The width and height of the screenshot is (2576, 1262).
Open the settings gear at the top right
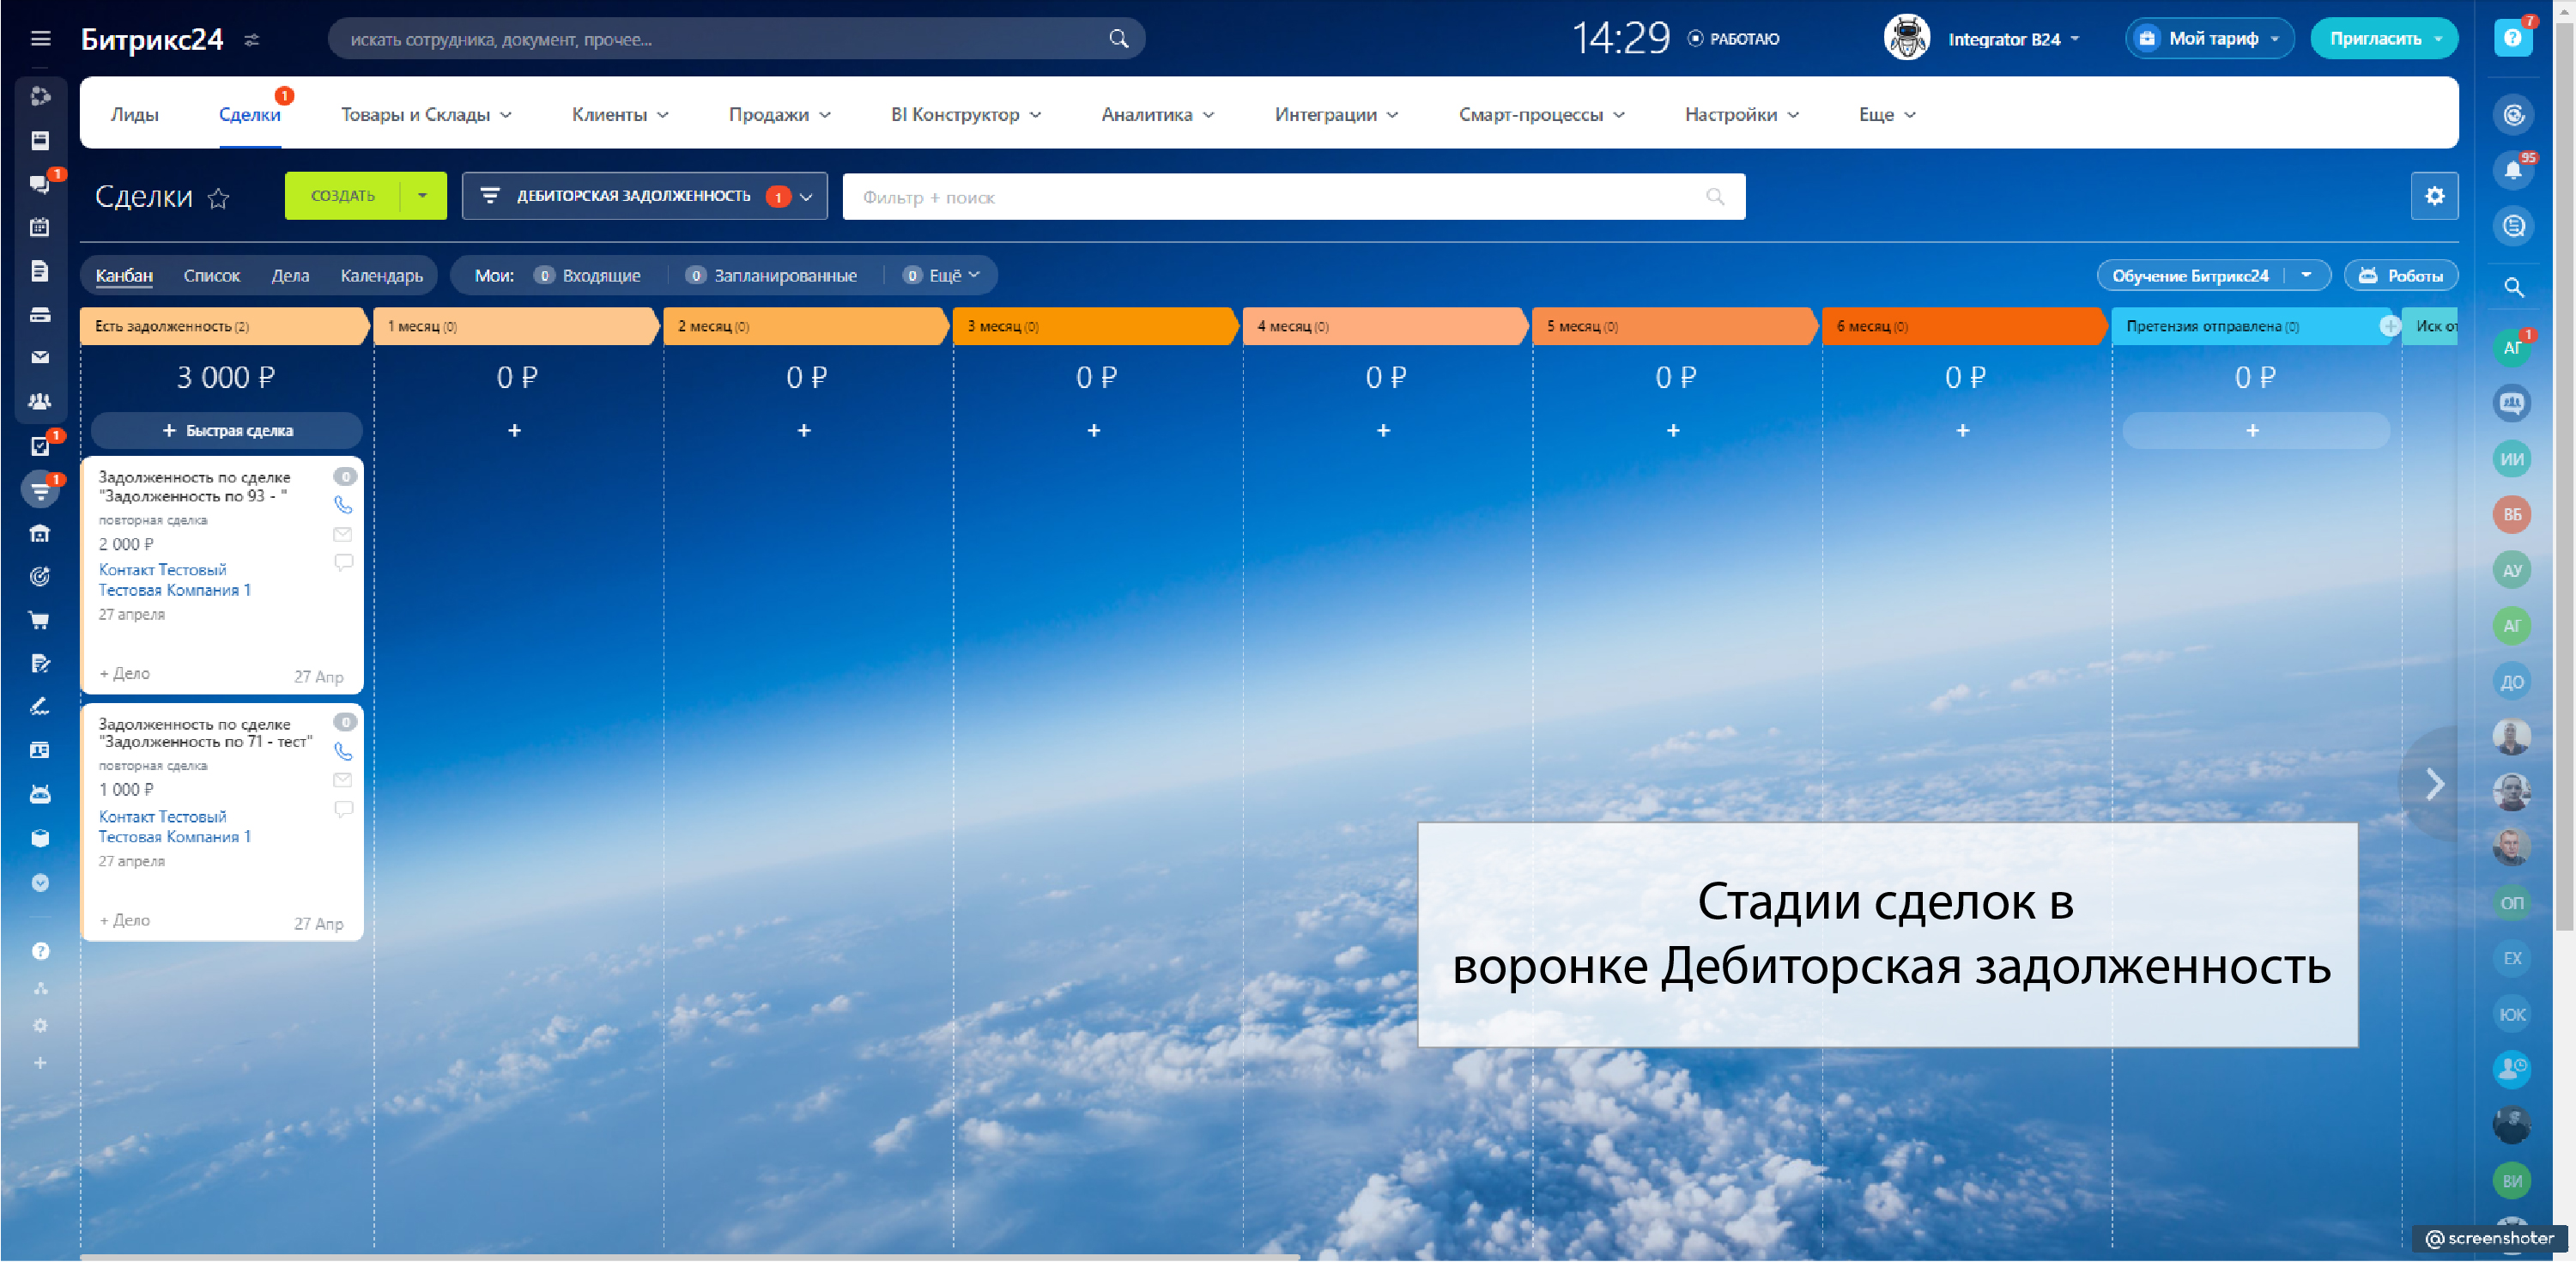2434,196
